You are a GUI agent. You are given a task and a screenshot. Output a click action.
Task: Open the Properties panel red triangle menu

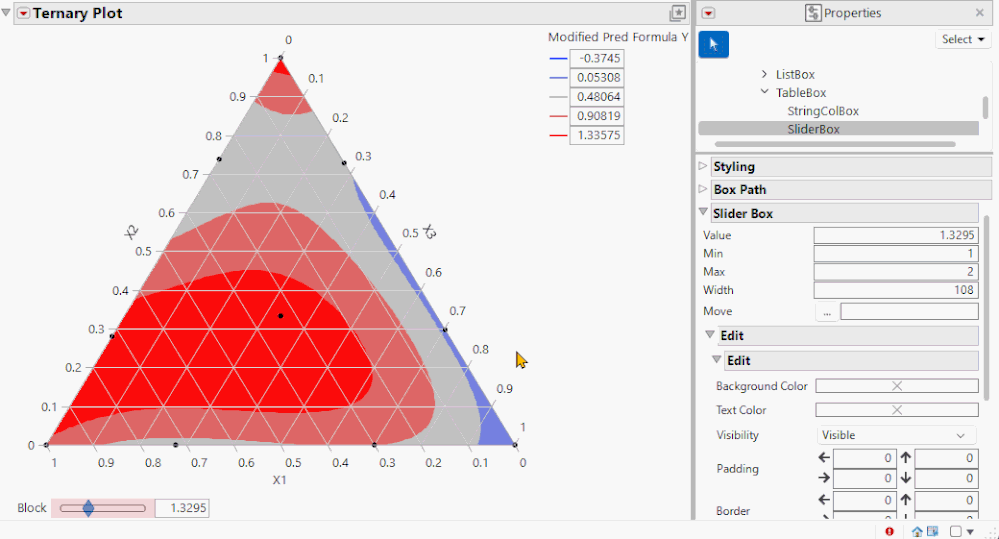(708, 13)
